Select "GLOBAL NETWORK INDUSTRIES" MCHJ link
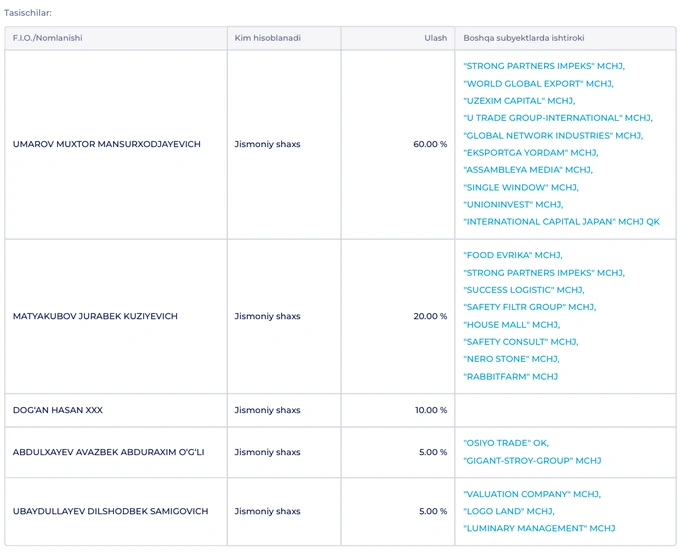This screenshot has height=553, width=680. pyautogui.click(x=552, y=135)
